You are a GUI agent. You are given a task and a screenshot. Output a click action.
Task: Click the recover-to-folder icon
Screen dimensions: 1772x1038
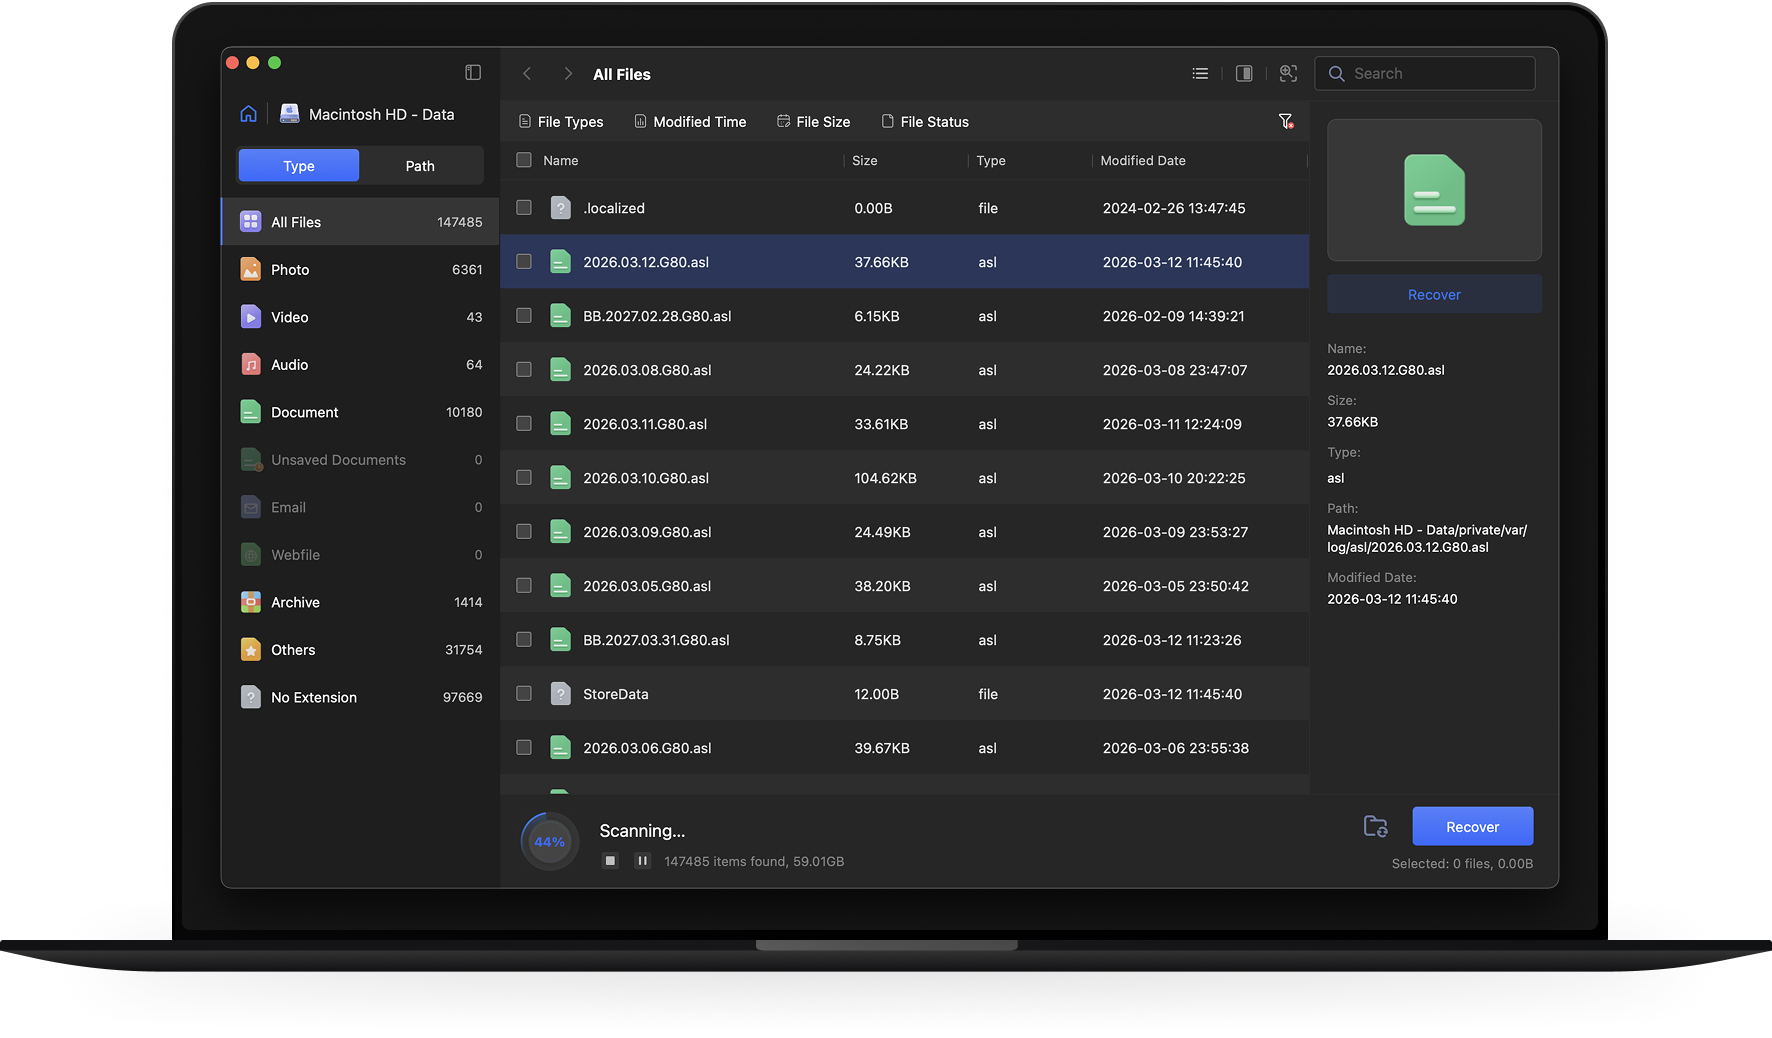click(1375, 827)
